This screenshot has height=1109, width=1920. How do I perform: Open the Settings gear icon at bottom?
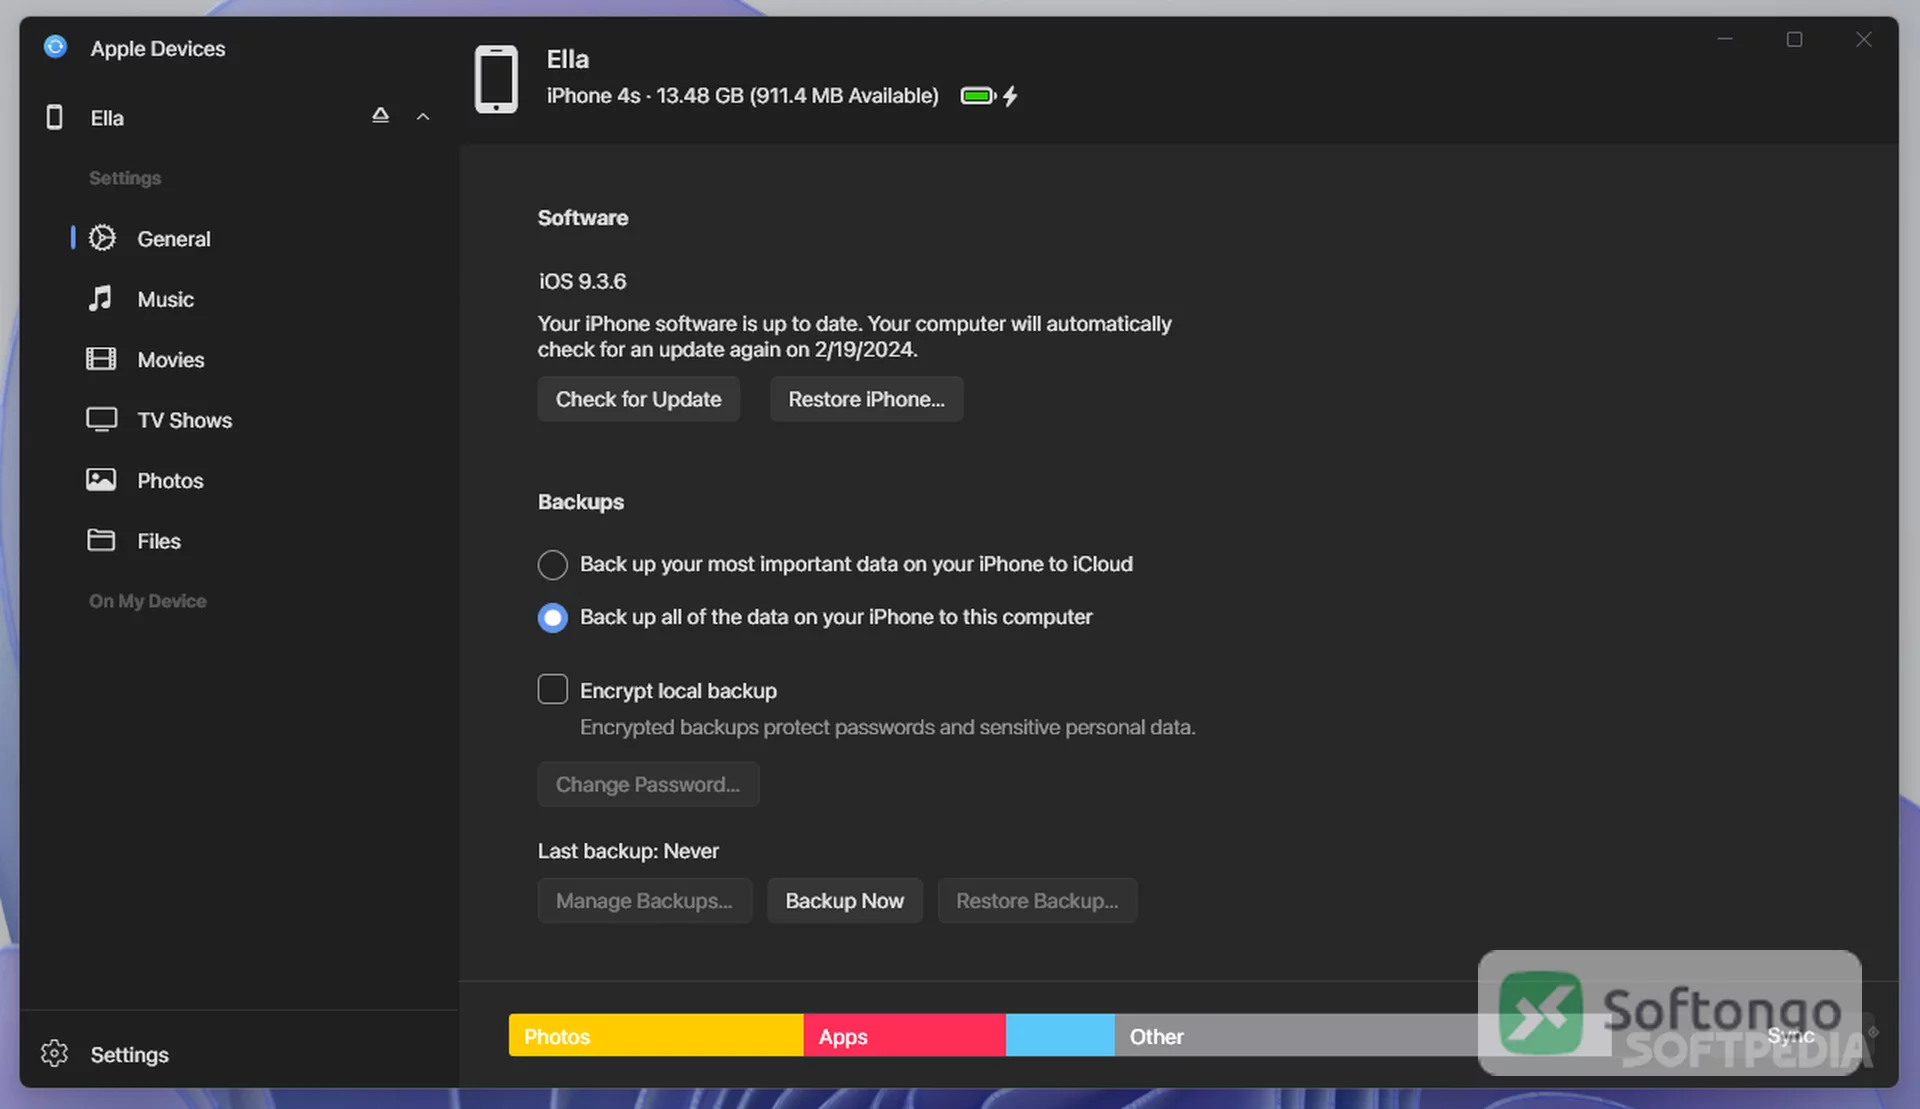point(55,1053)
